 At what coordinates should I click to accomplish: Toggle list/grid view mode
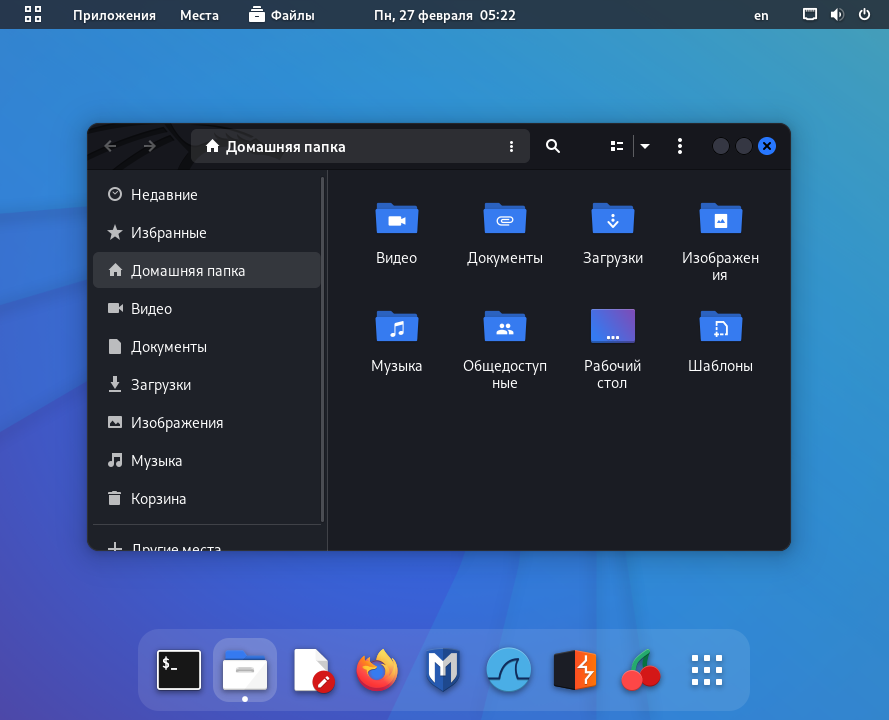pos(617,146)
